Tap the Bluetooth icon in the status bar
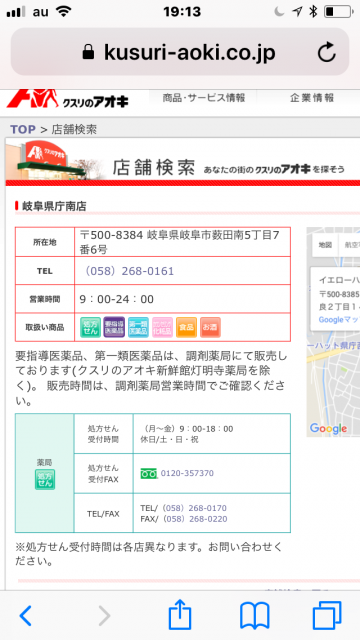Screen dimensions: 360x640 click(x=313, y=12)
